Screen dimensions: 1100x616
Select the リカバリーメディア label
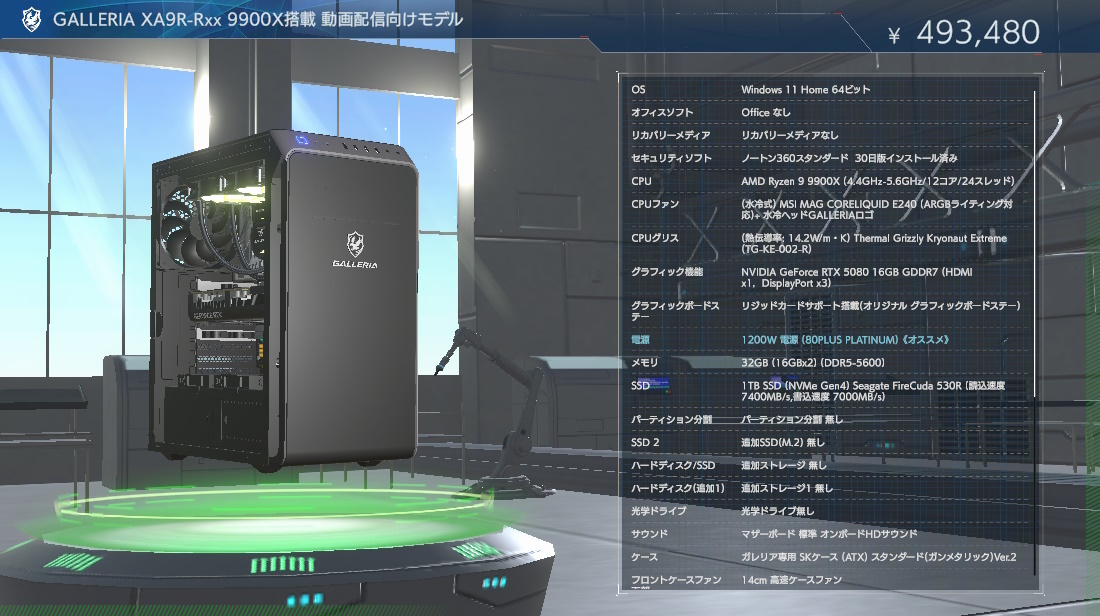(x=670, y=135)
